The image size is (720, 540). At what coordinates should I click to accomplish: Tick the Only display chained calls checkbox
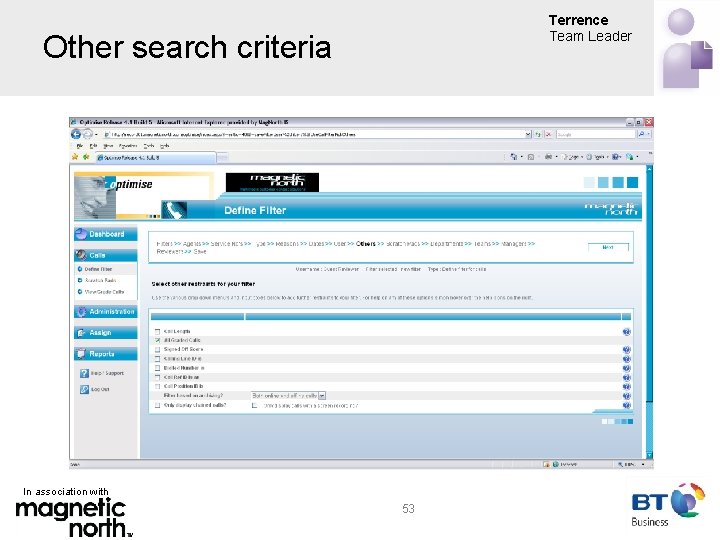tap(158, 405)
